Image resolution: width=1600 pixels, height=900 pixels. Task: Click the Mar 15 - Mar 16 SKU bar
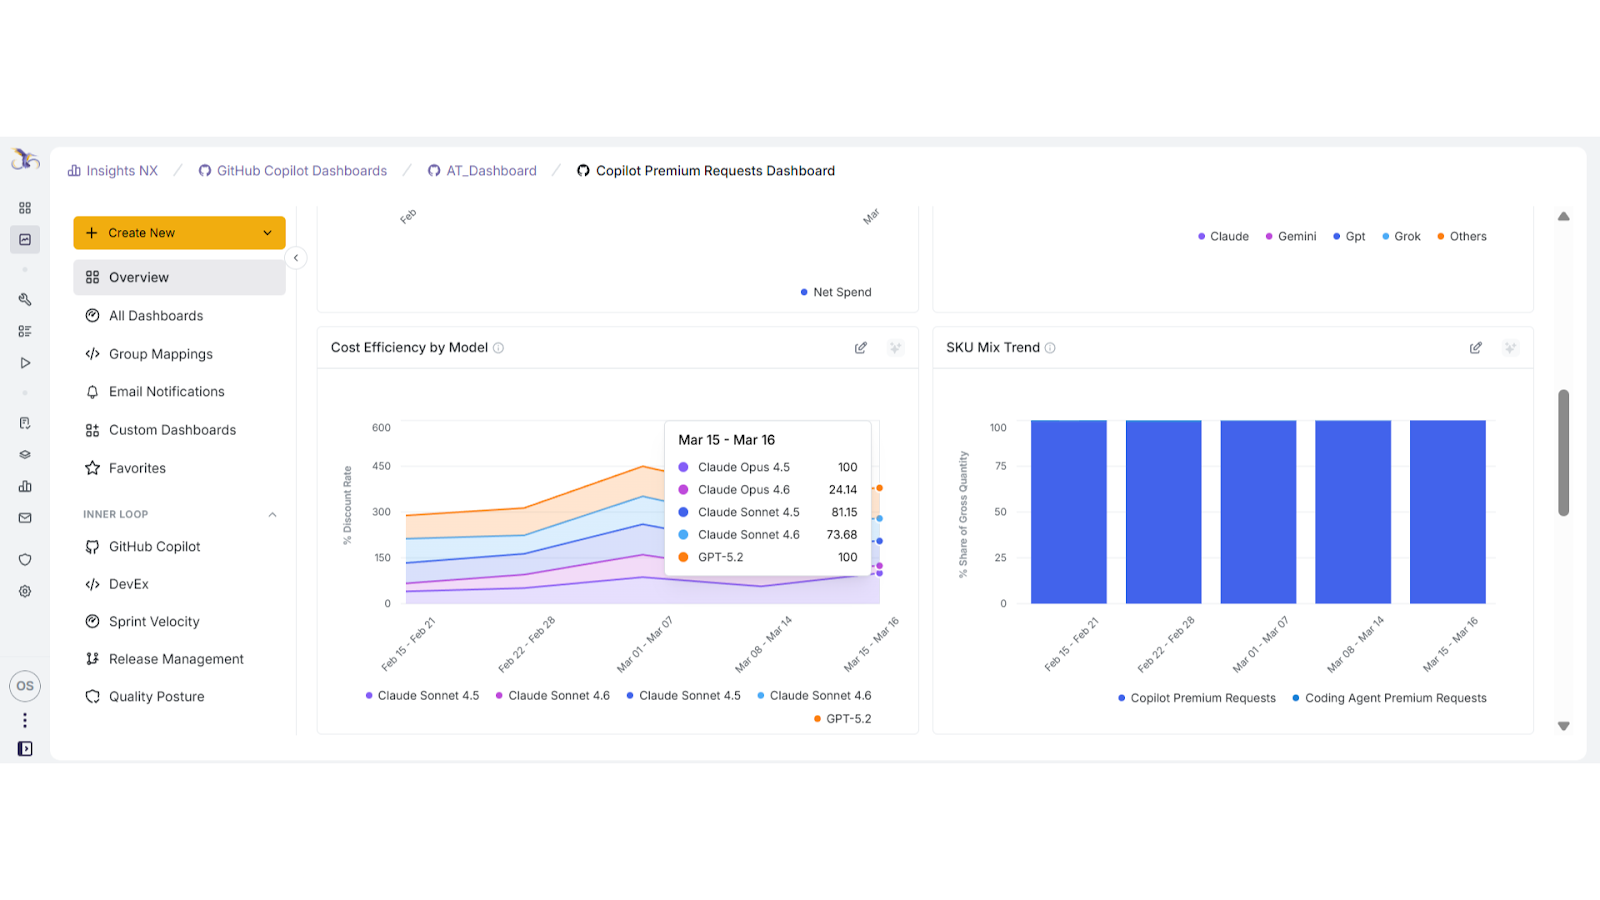(x=1447, y=512)
